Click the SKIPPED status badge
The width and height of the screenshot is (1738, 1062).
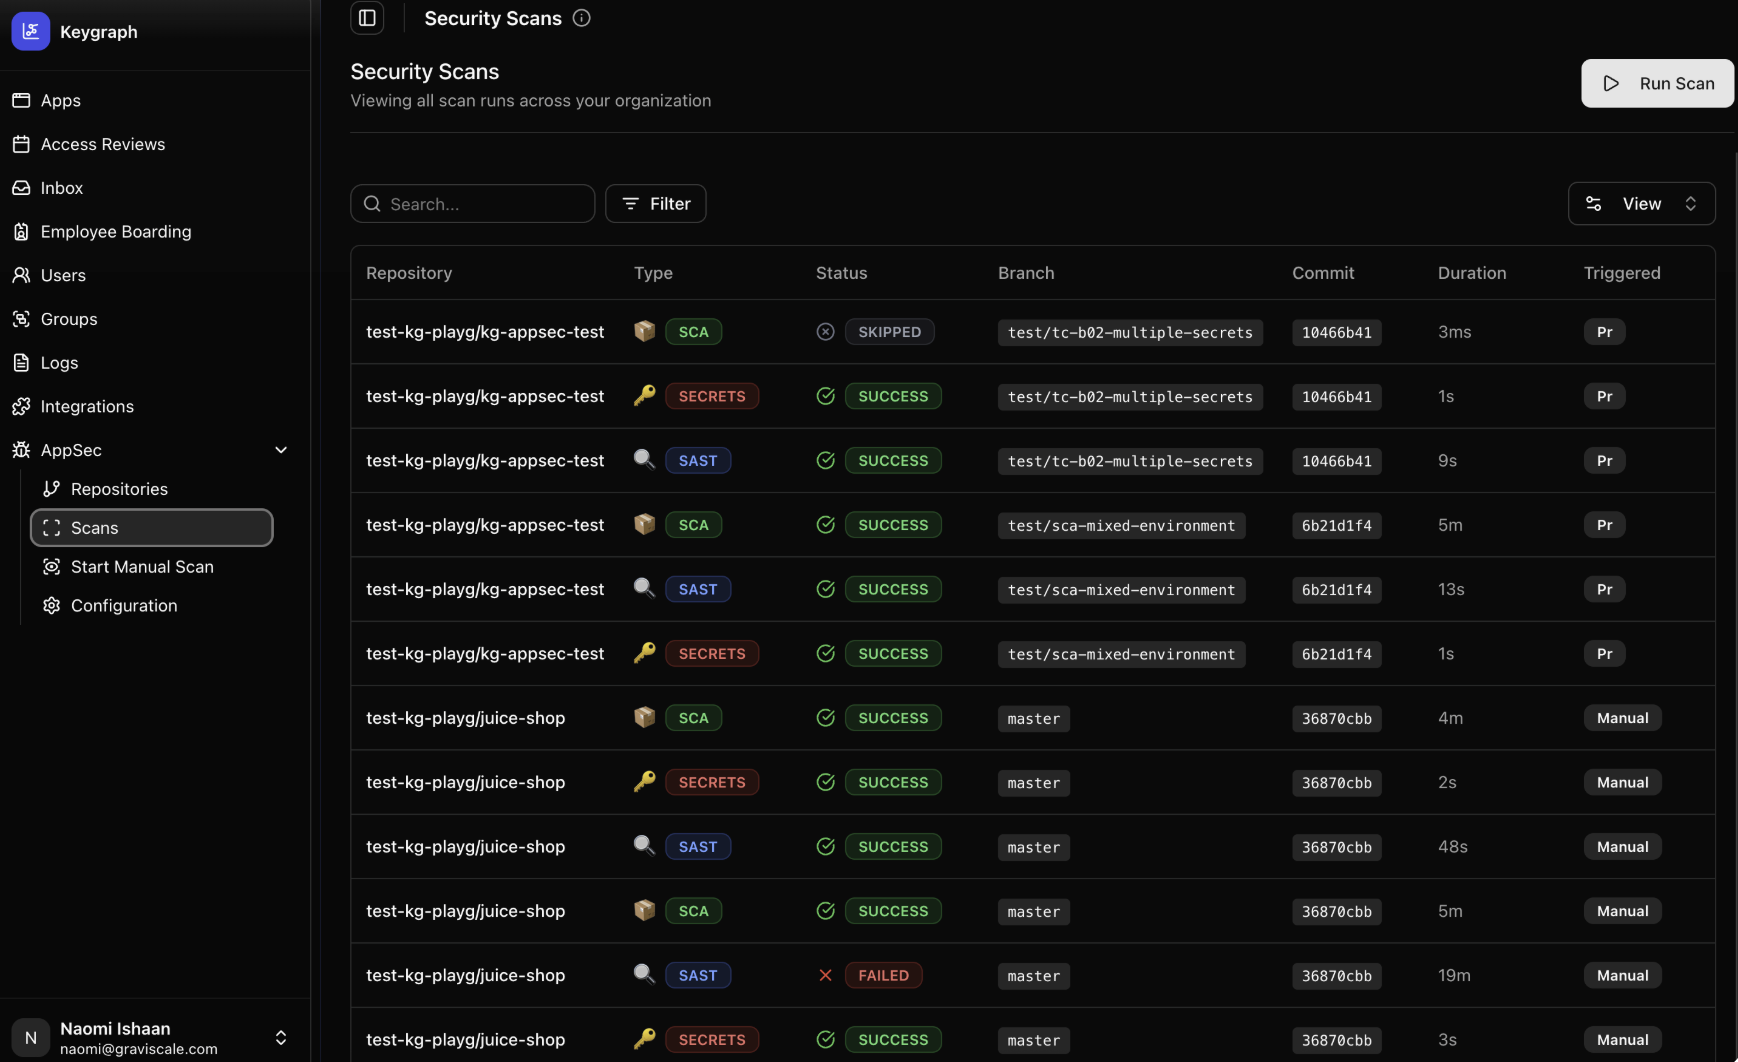(x=890, y=332)
